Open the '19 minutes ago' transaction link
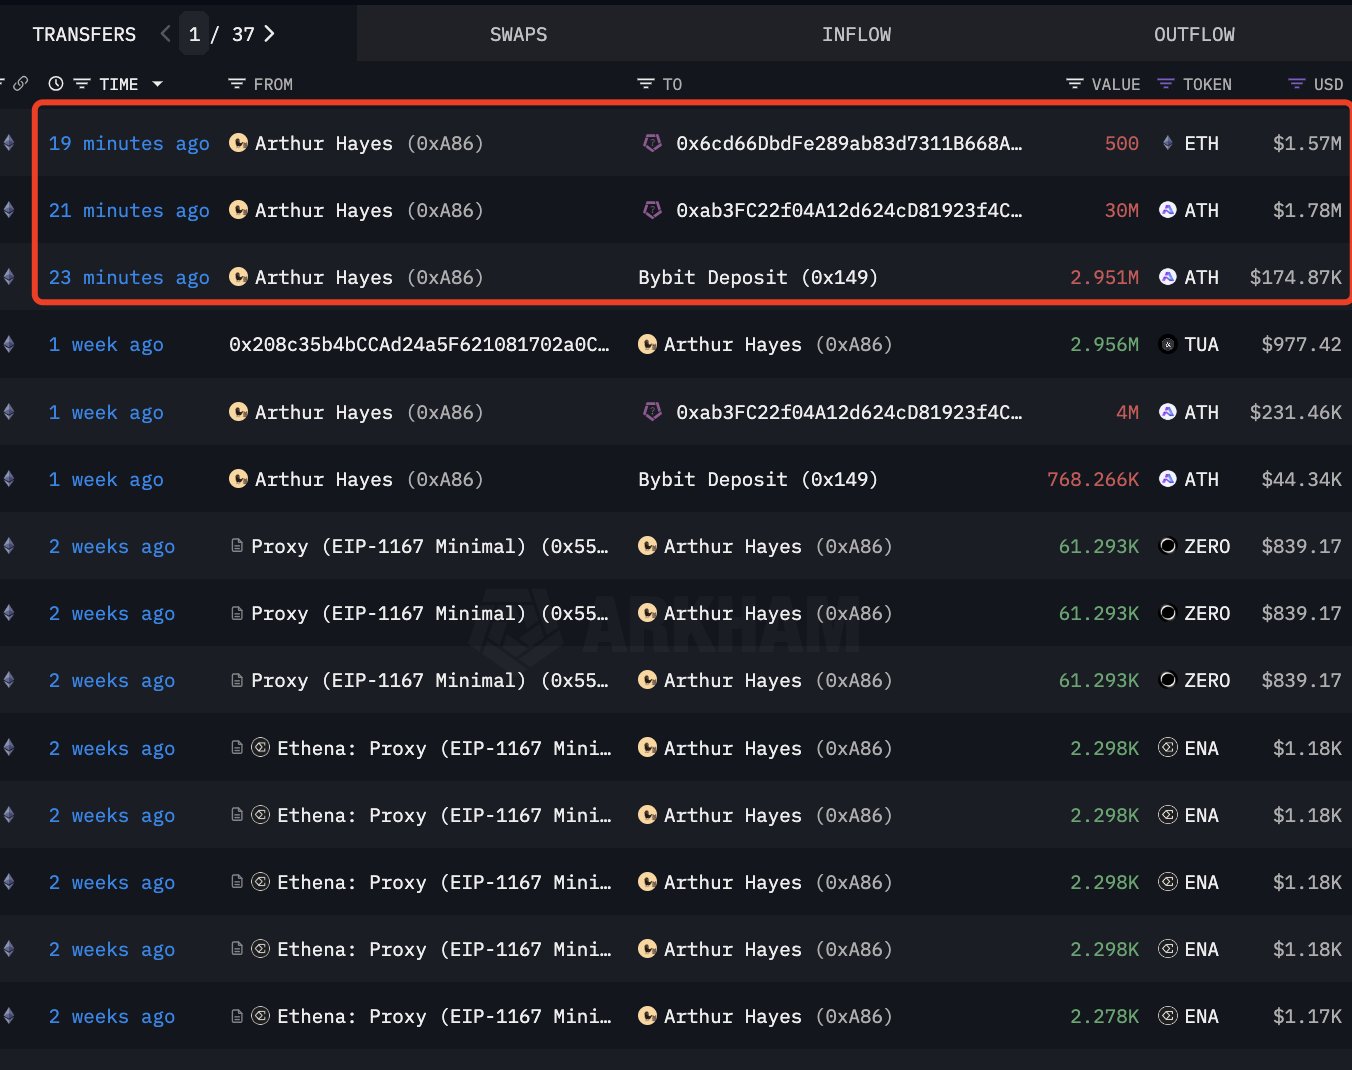 pos(129,143)
